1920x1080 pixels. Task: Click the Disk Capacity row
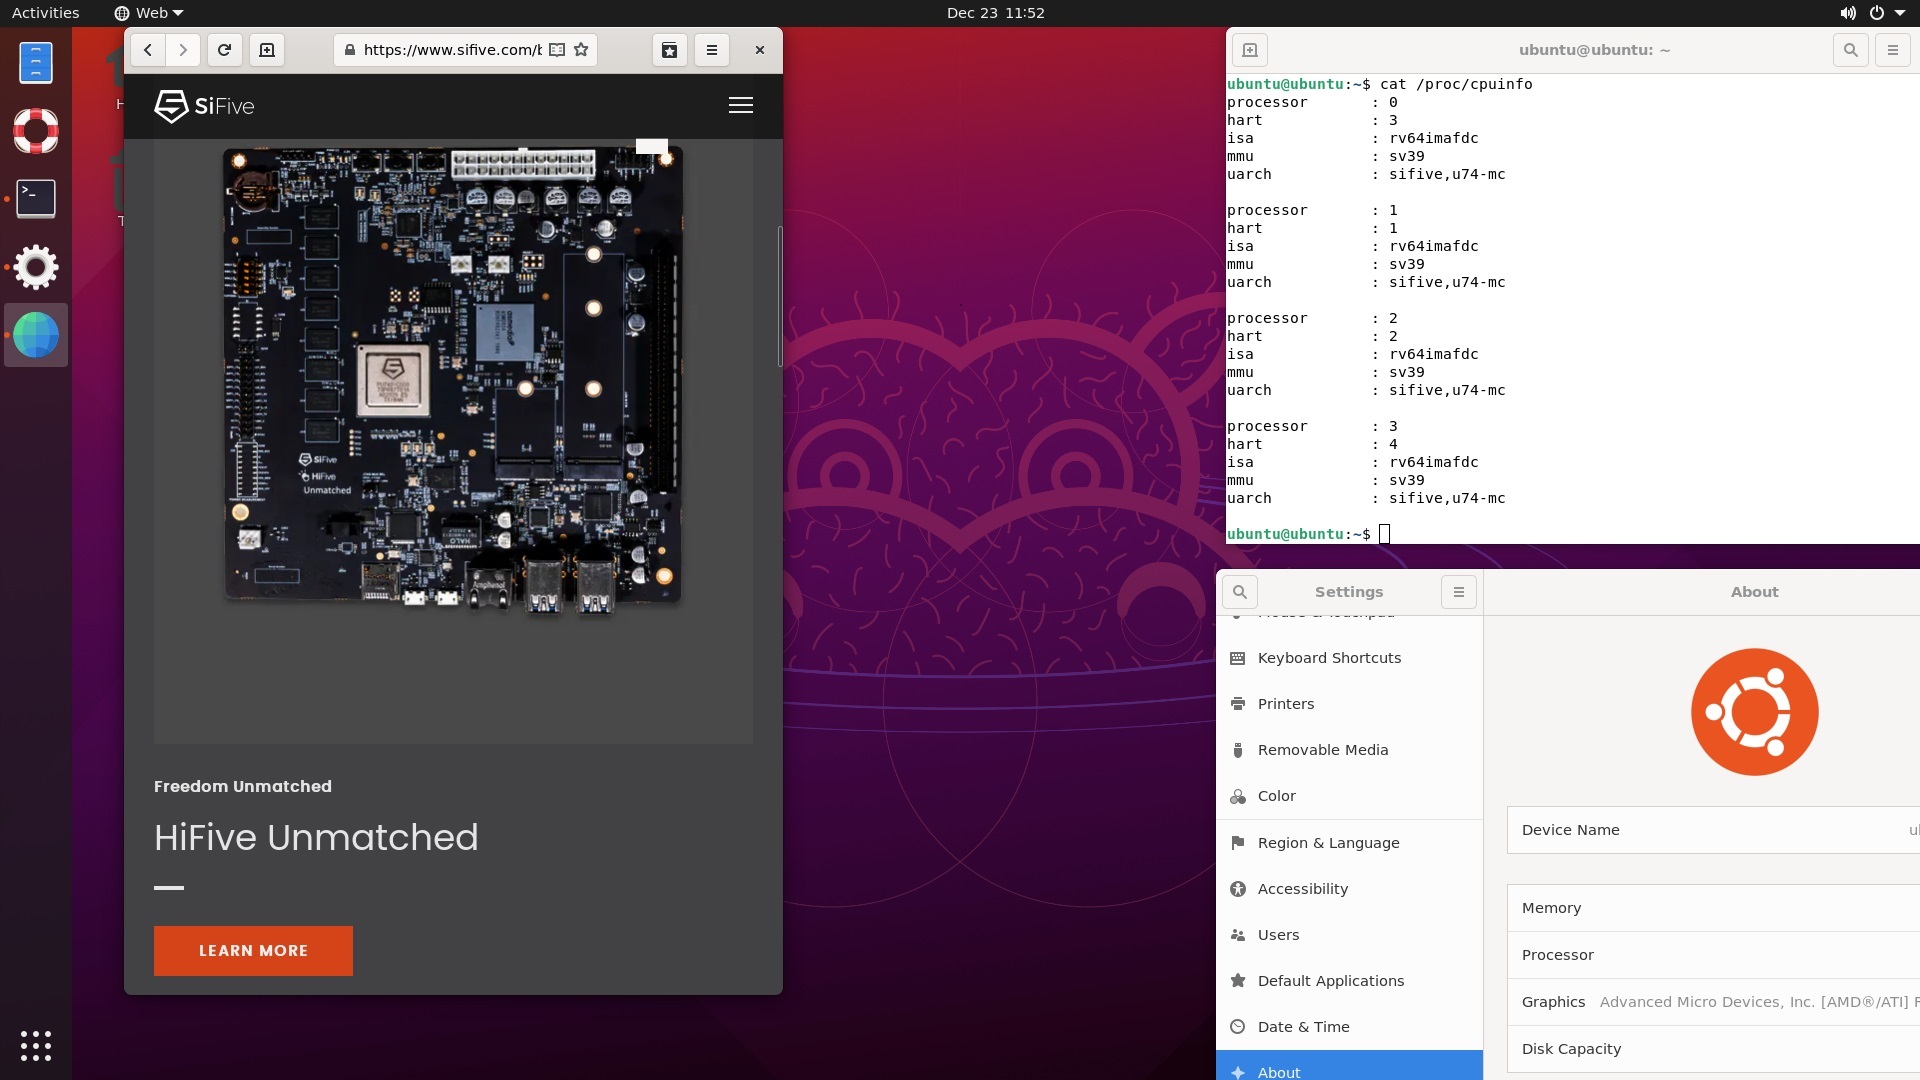(x=1713, y=1049)
